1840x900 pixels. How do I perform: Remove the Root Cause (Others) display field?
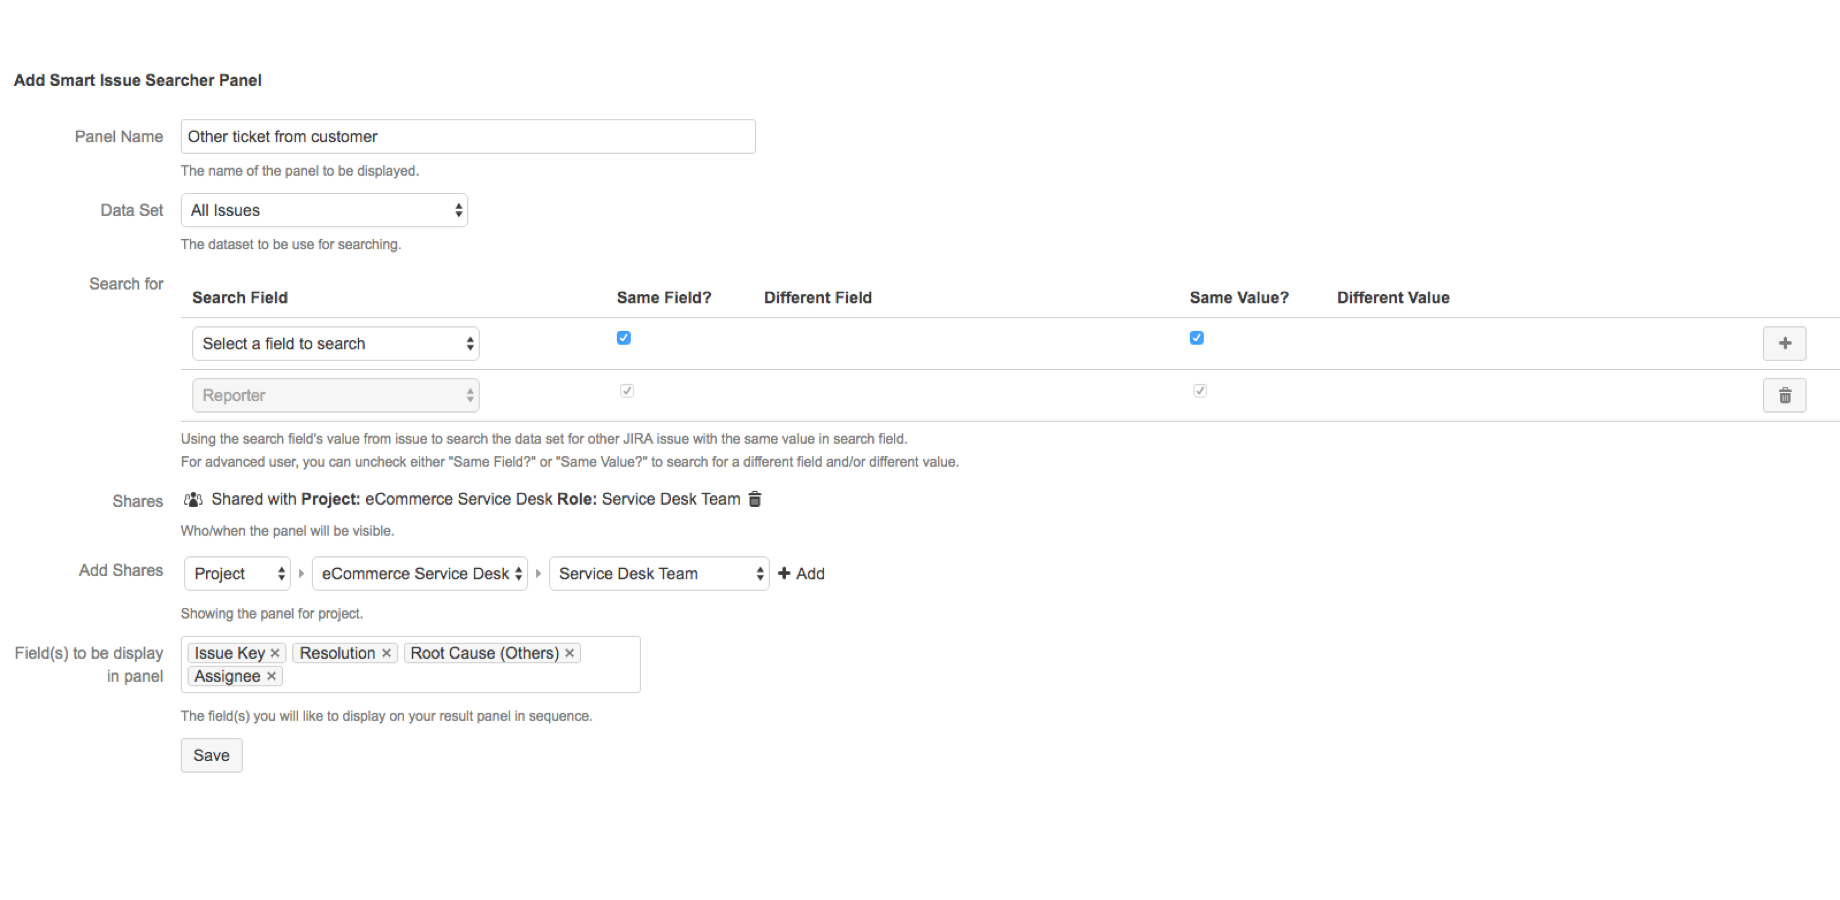[569, 652]
